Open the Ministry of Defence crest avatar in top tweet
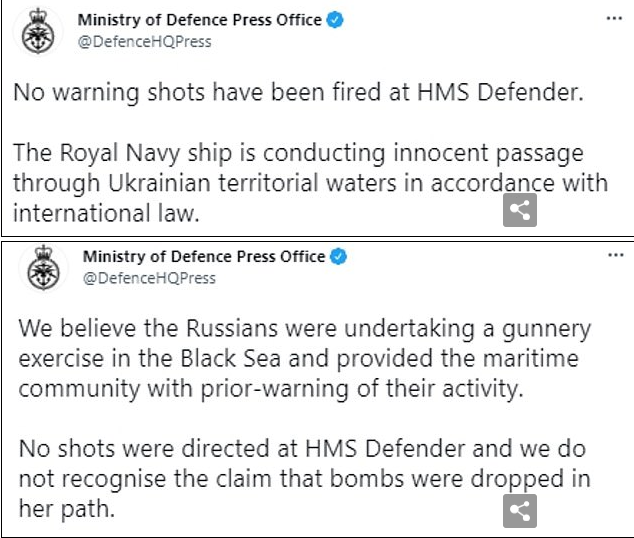634x538 pixels. click(x=41, y=32)
